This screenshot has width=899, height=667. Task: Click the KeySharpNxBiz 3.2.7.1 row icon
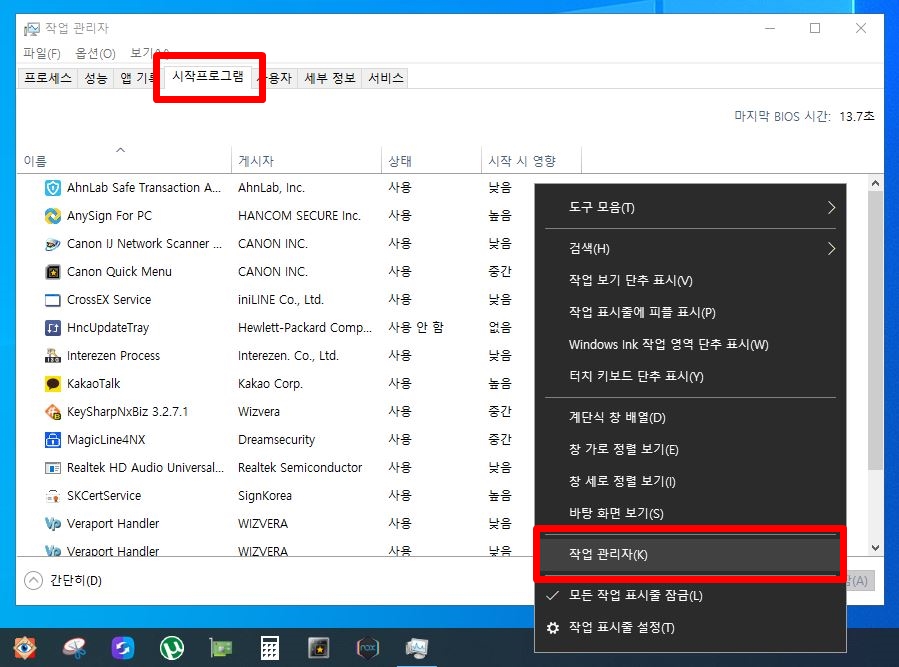[x=53, y=412]
